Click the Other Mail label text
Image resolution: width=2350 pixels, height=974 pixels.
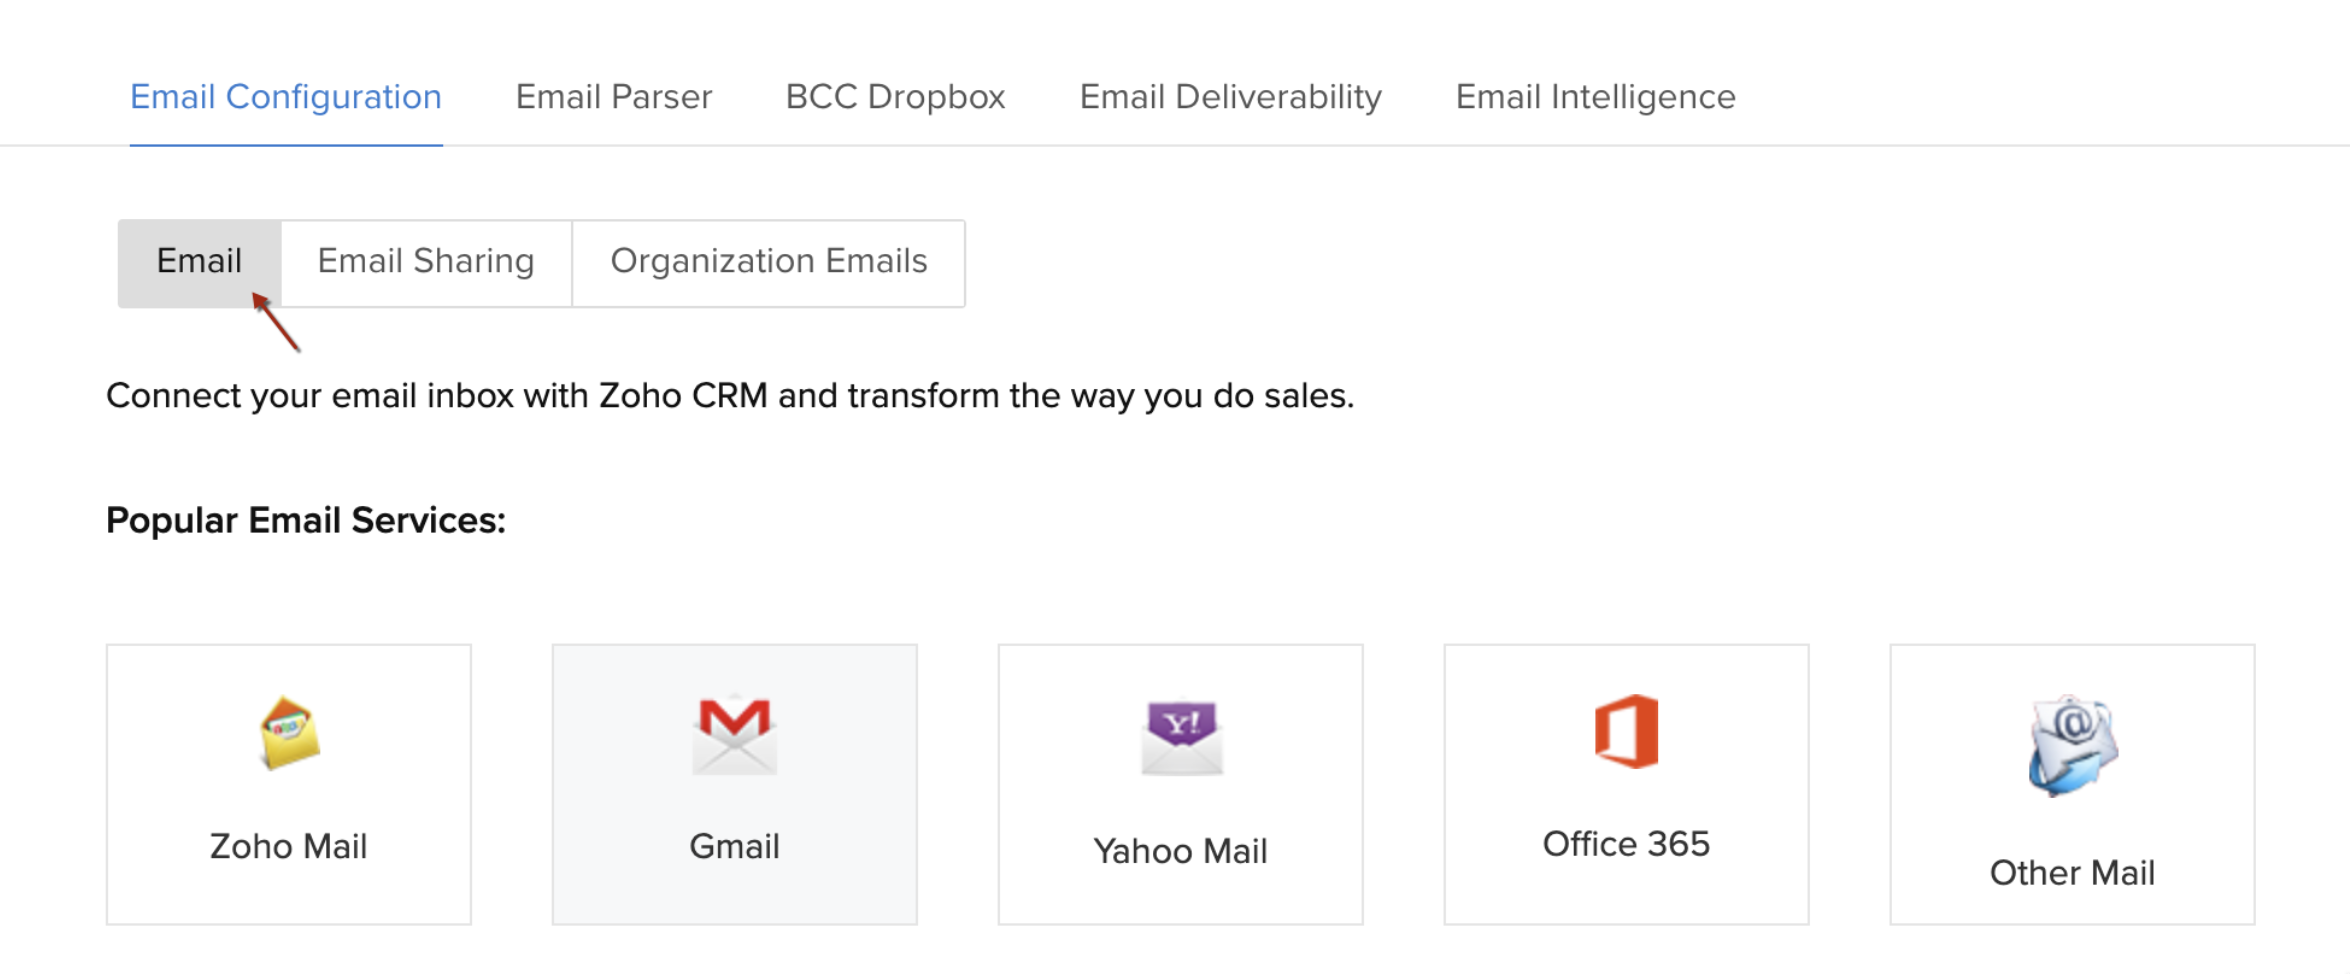pyautogui.click(x=2072, y=873)
